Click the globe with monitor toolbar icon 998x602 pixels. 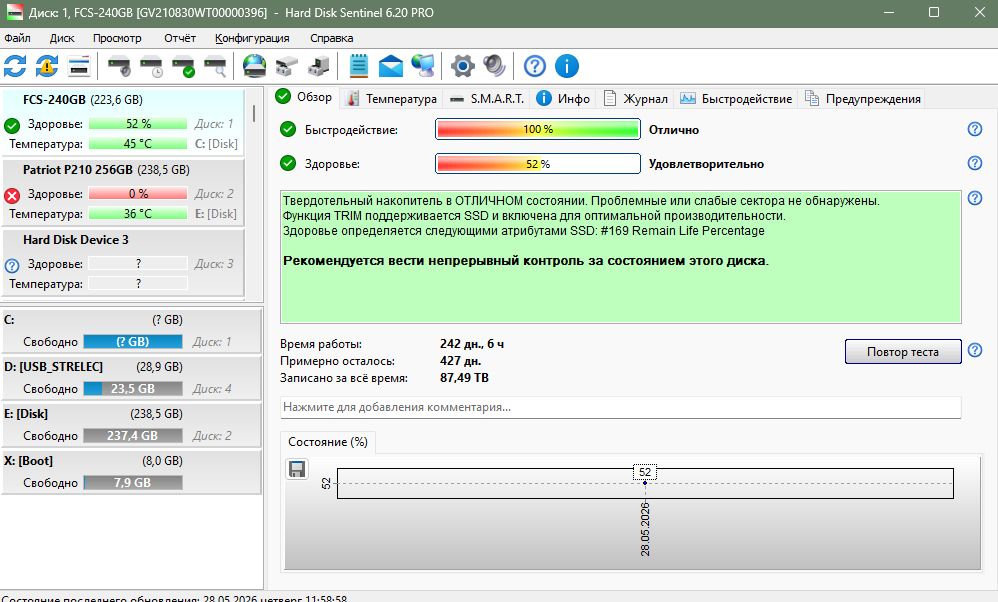click(x=423, y=66)
